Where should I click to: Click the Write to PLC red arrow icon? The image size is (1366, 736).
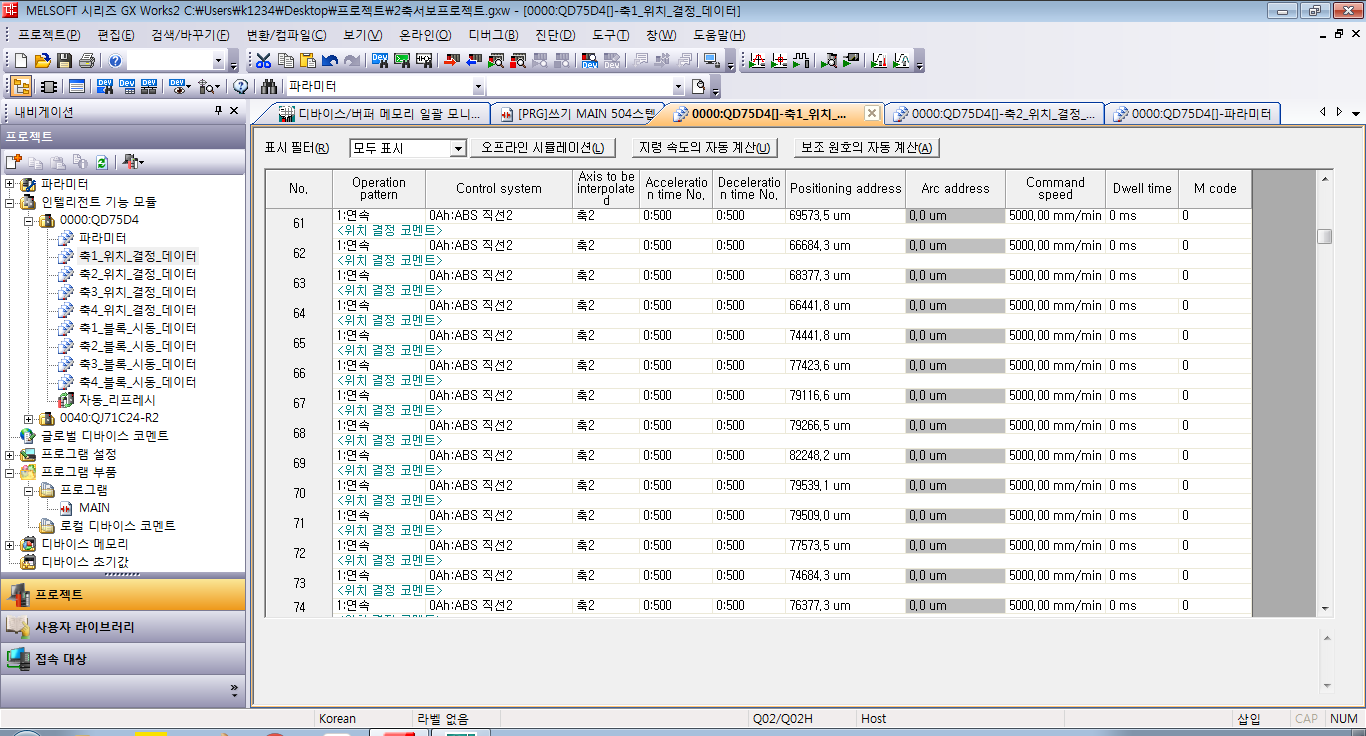pos(450,61)
